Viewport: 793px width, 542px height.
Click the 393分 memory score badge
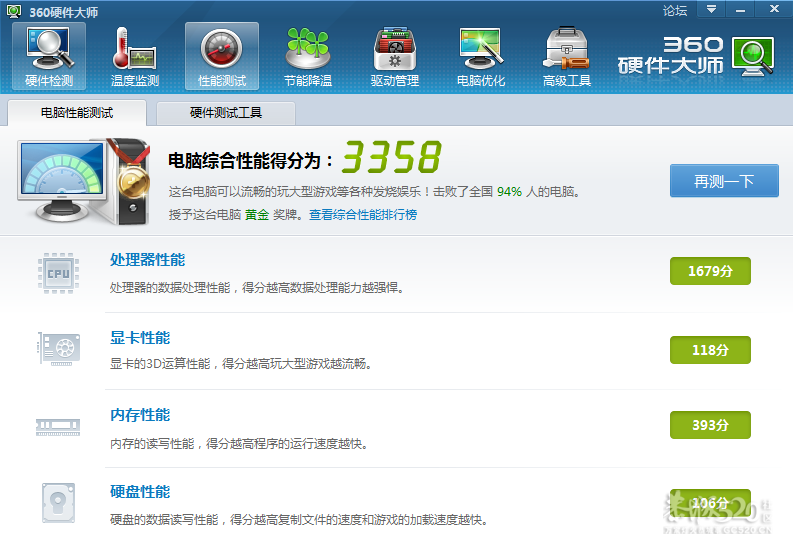(710, 425)
